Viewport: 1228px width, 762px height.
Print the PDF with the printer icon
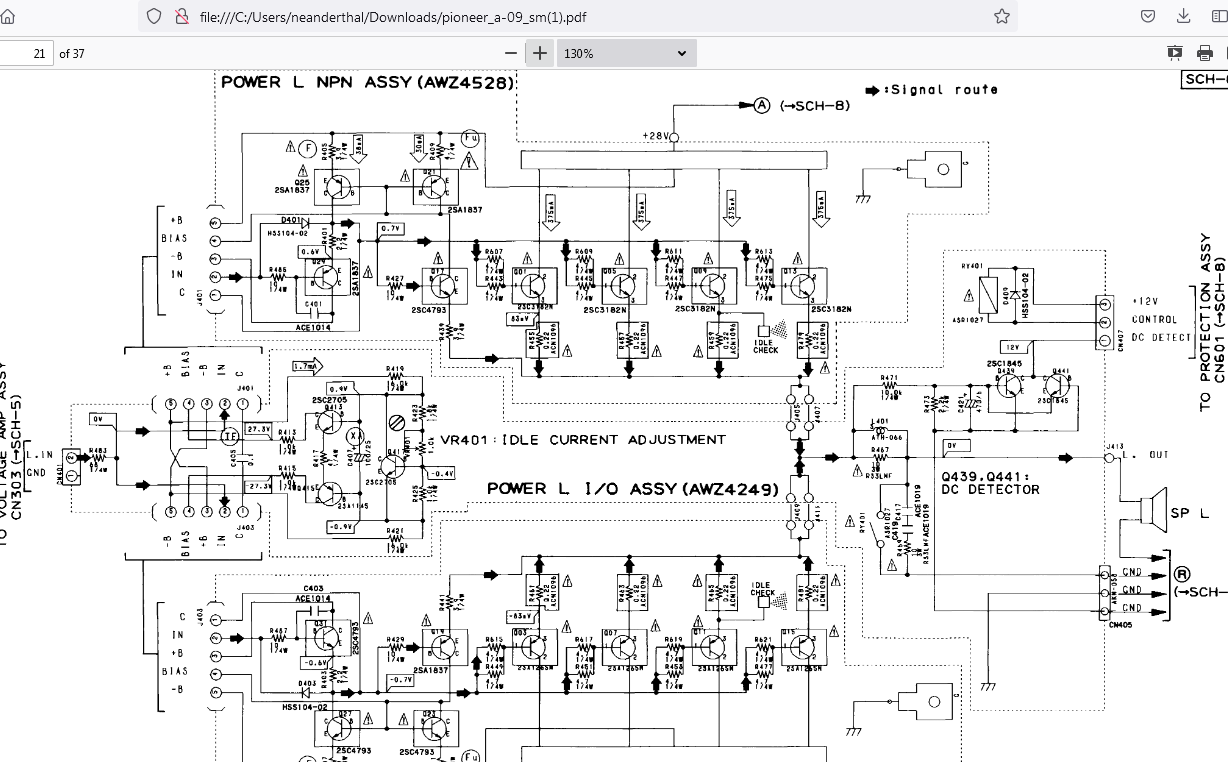pyautogui.click(x=1206, y=53)
